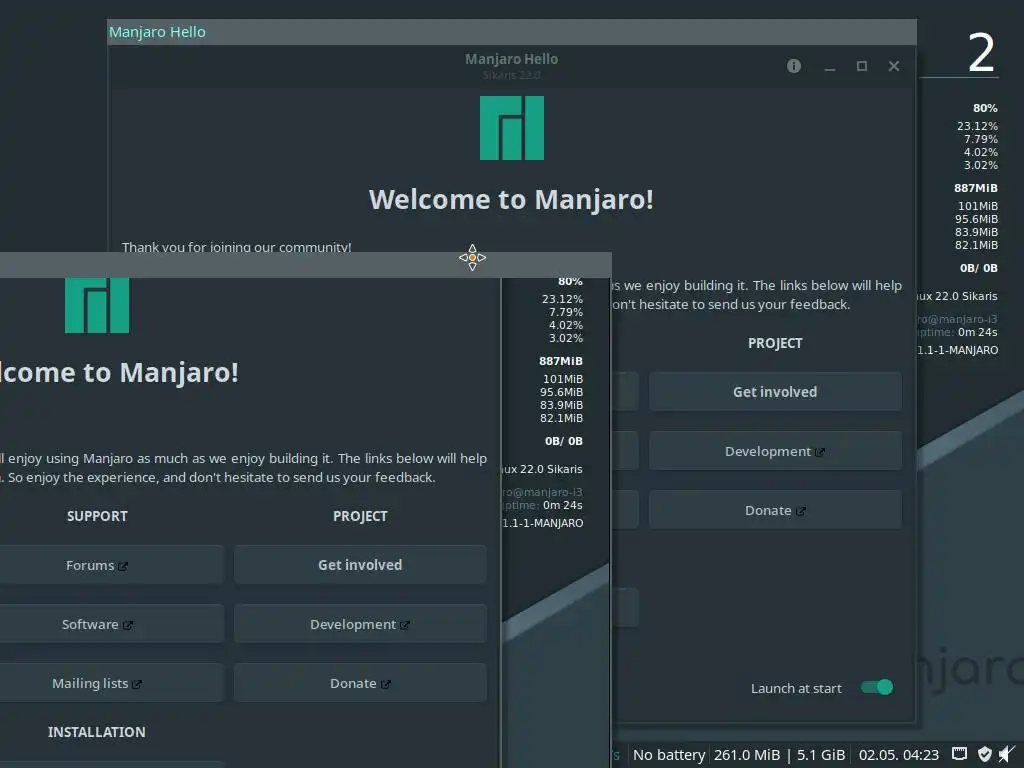Click the 02.05. 04:23 clock
Viewport: 1024px width, 768px height.
[x=899, y=755]
